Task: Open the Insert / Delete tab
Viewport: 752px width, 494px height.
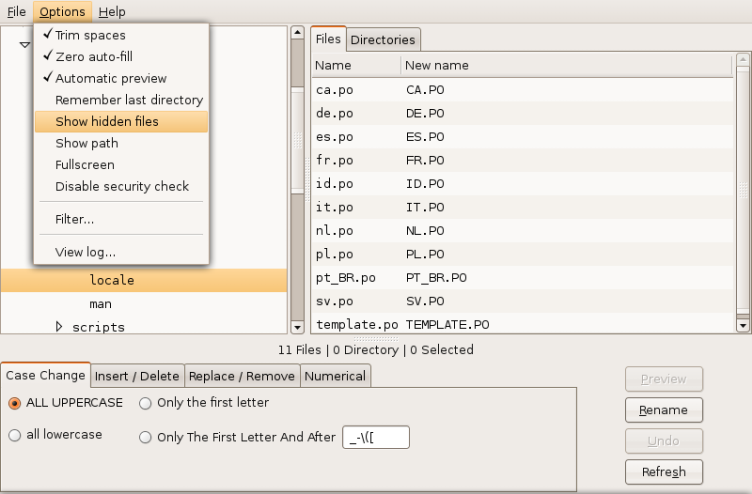Action: pyautogui.click(x=138, y=376)
